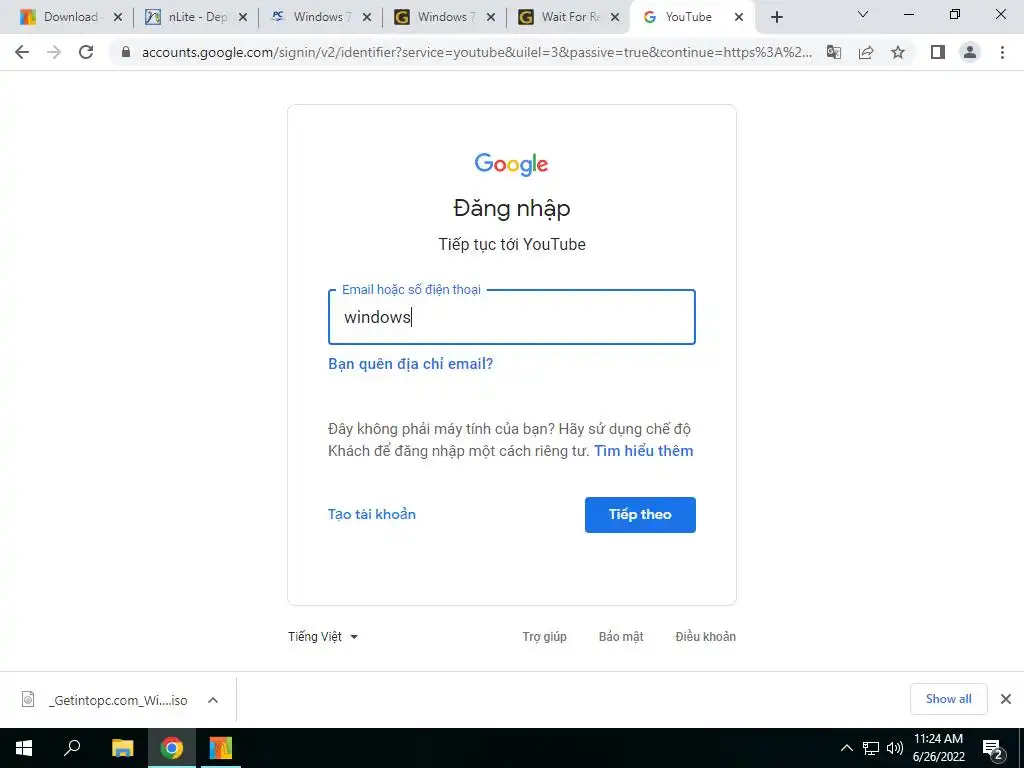Open the tab search chevron

(863, 14)
